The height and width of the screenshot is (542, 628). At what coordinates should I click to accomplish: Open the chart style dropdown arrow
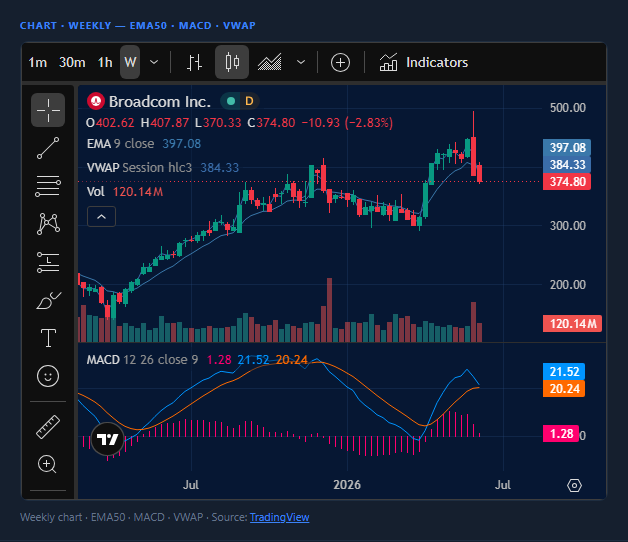point(301,62)
